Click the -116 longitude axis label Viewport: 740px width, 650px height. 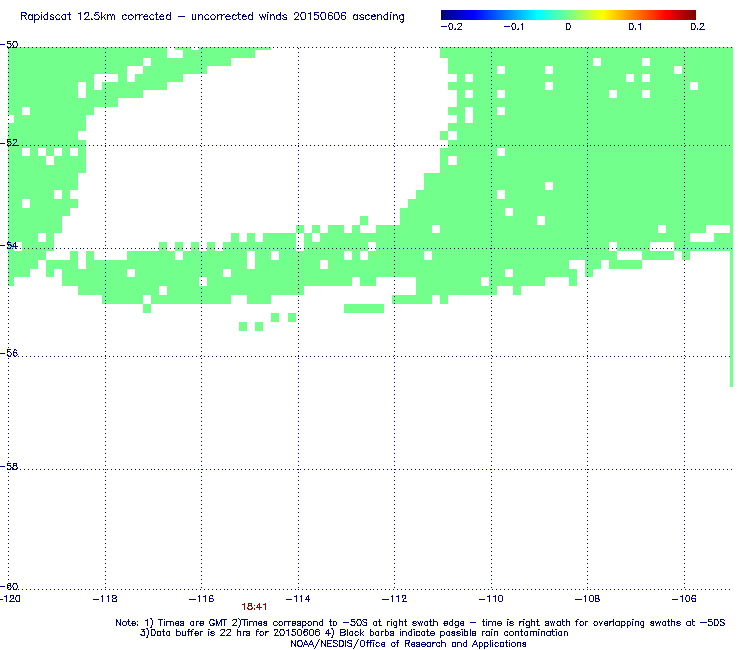tap(202, 599)
